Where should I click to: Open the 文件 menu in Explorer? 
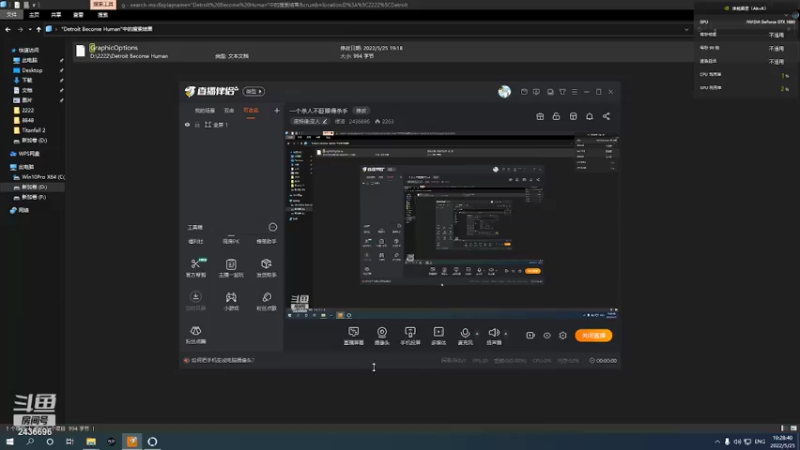coord(12,15)
